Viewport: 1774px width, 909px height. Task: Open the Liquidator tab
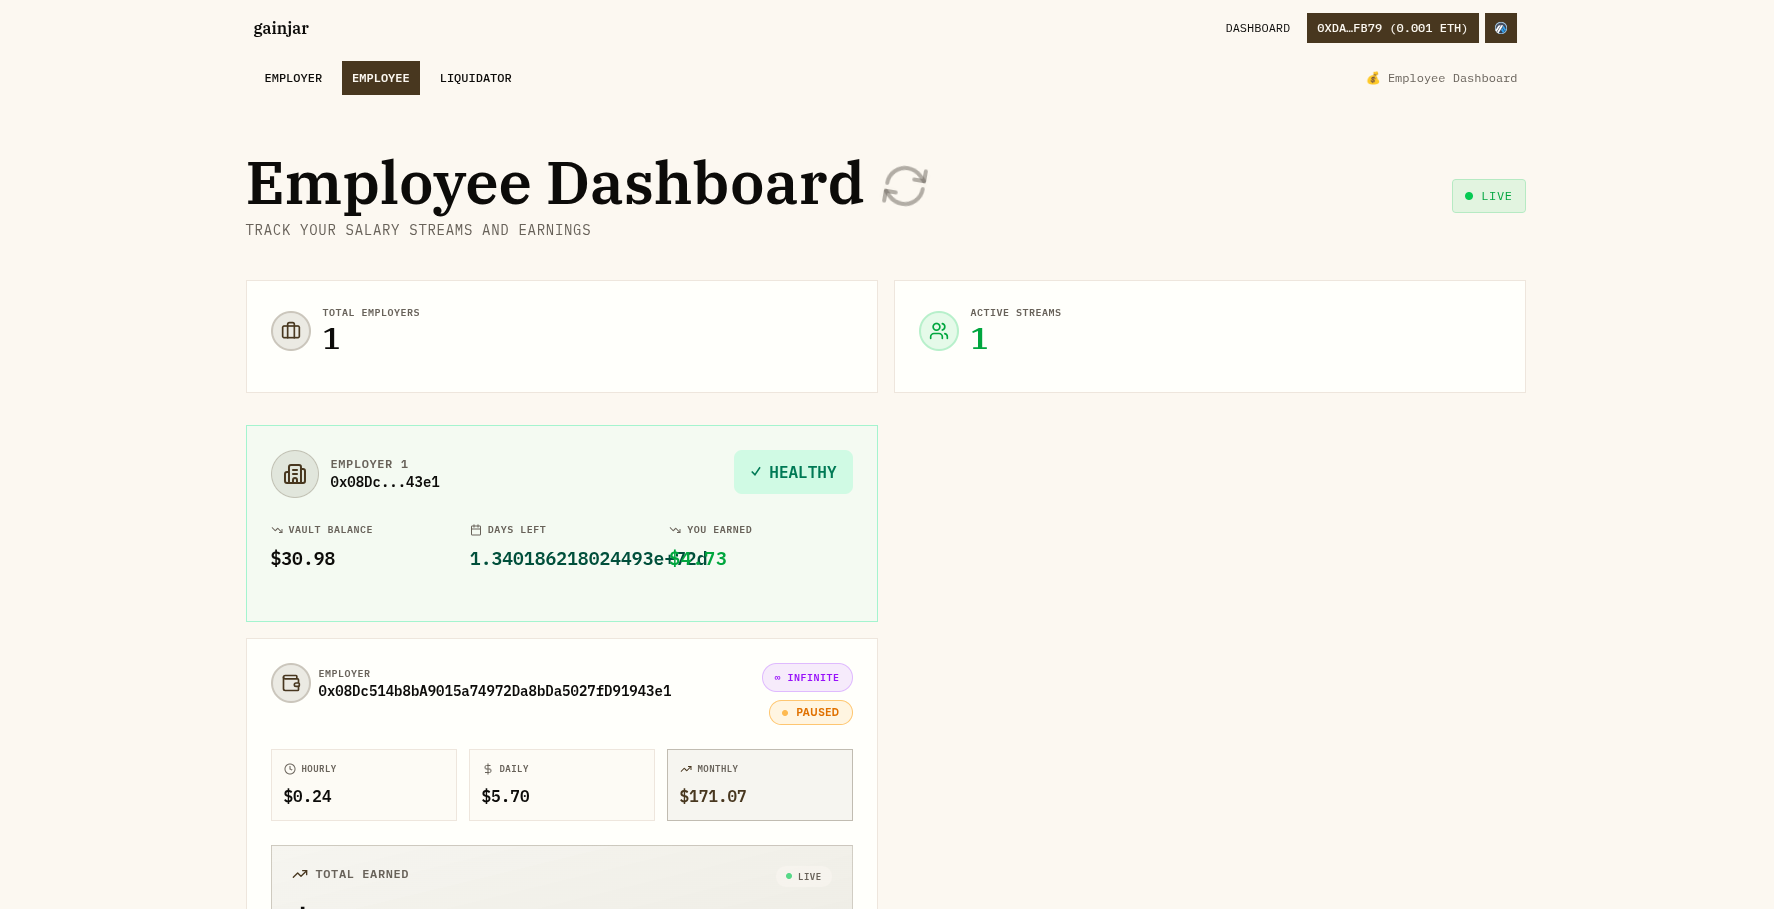click(475, 78)
